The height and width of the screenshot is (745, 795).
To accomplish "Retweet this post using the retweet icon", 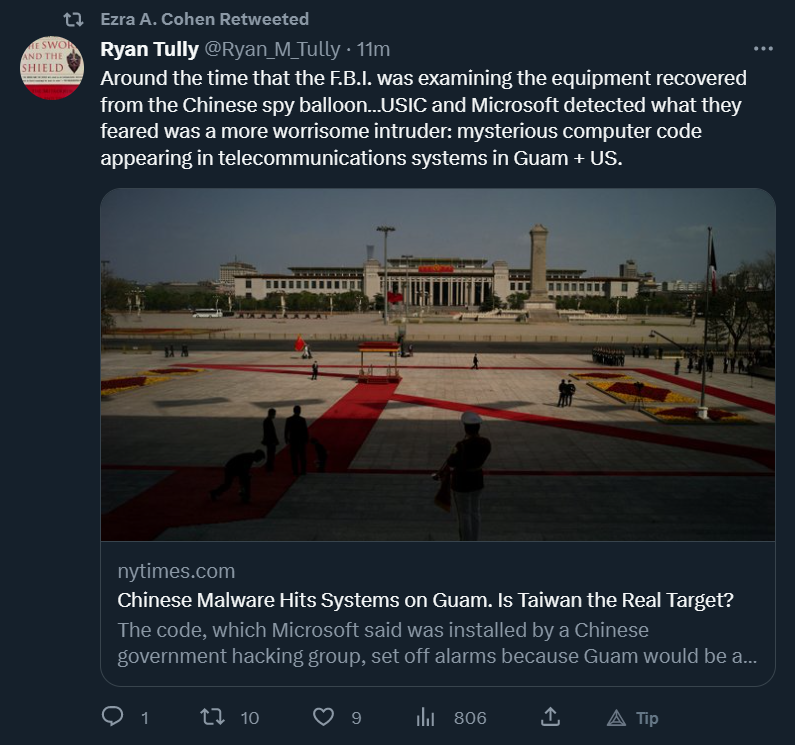I will point(212,717).
